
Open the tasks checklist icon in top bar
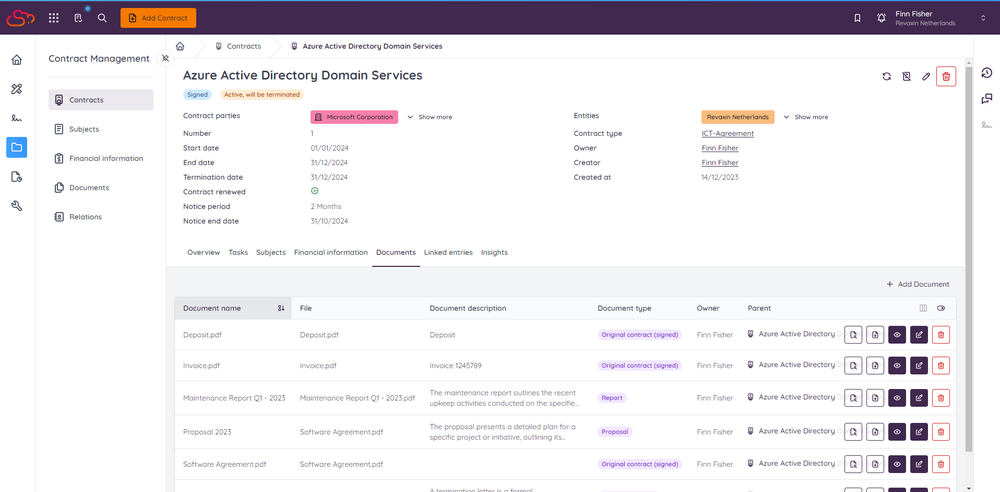coord(78,18)
